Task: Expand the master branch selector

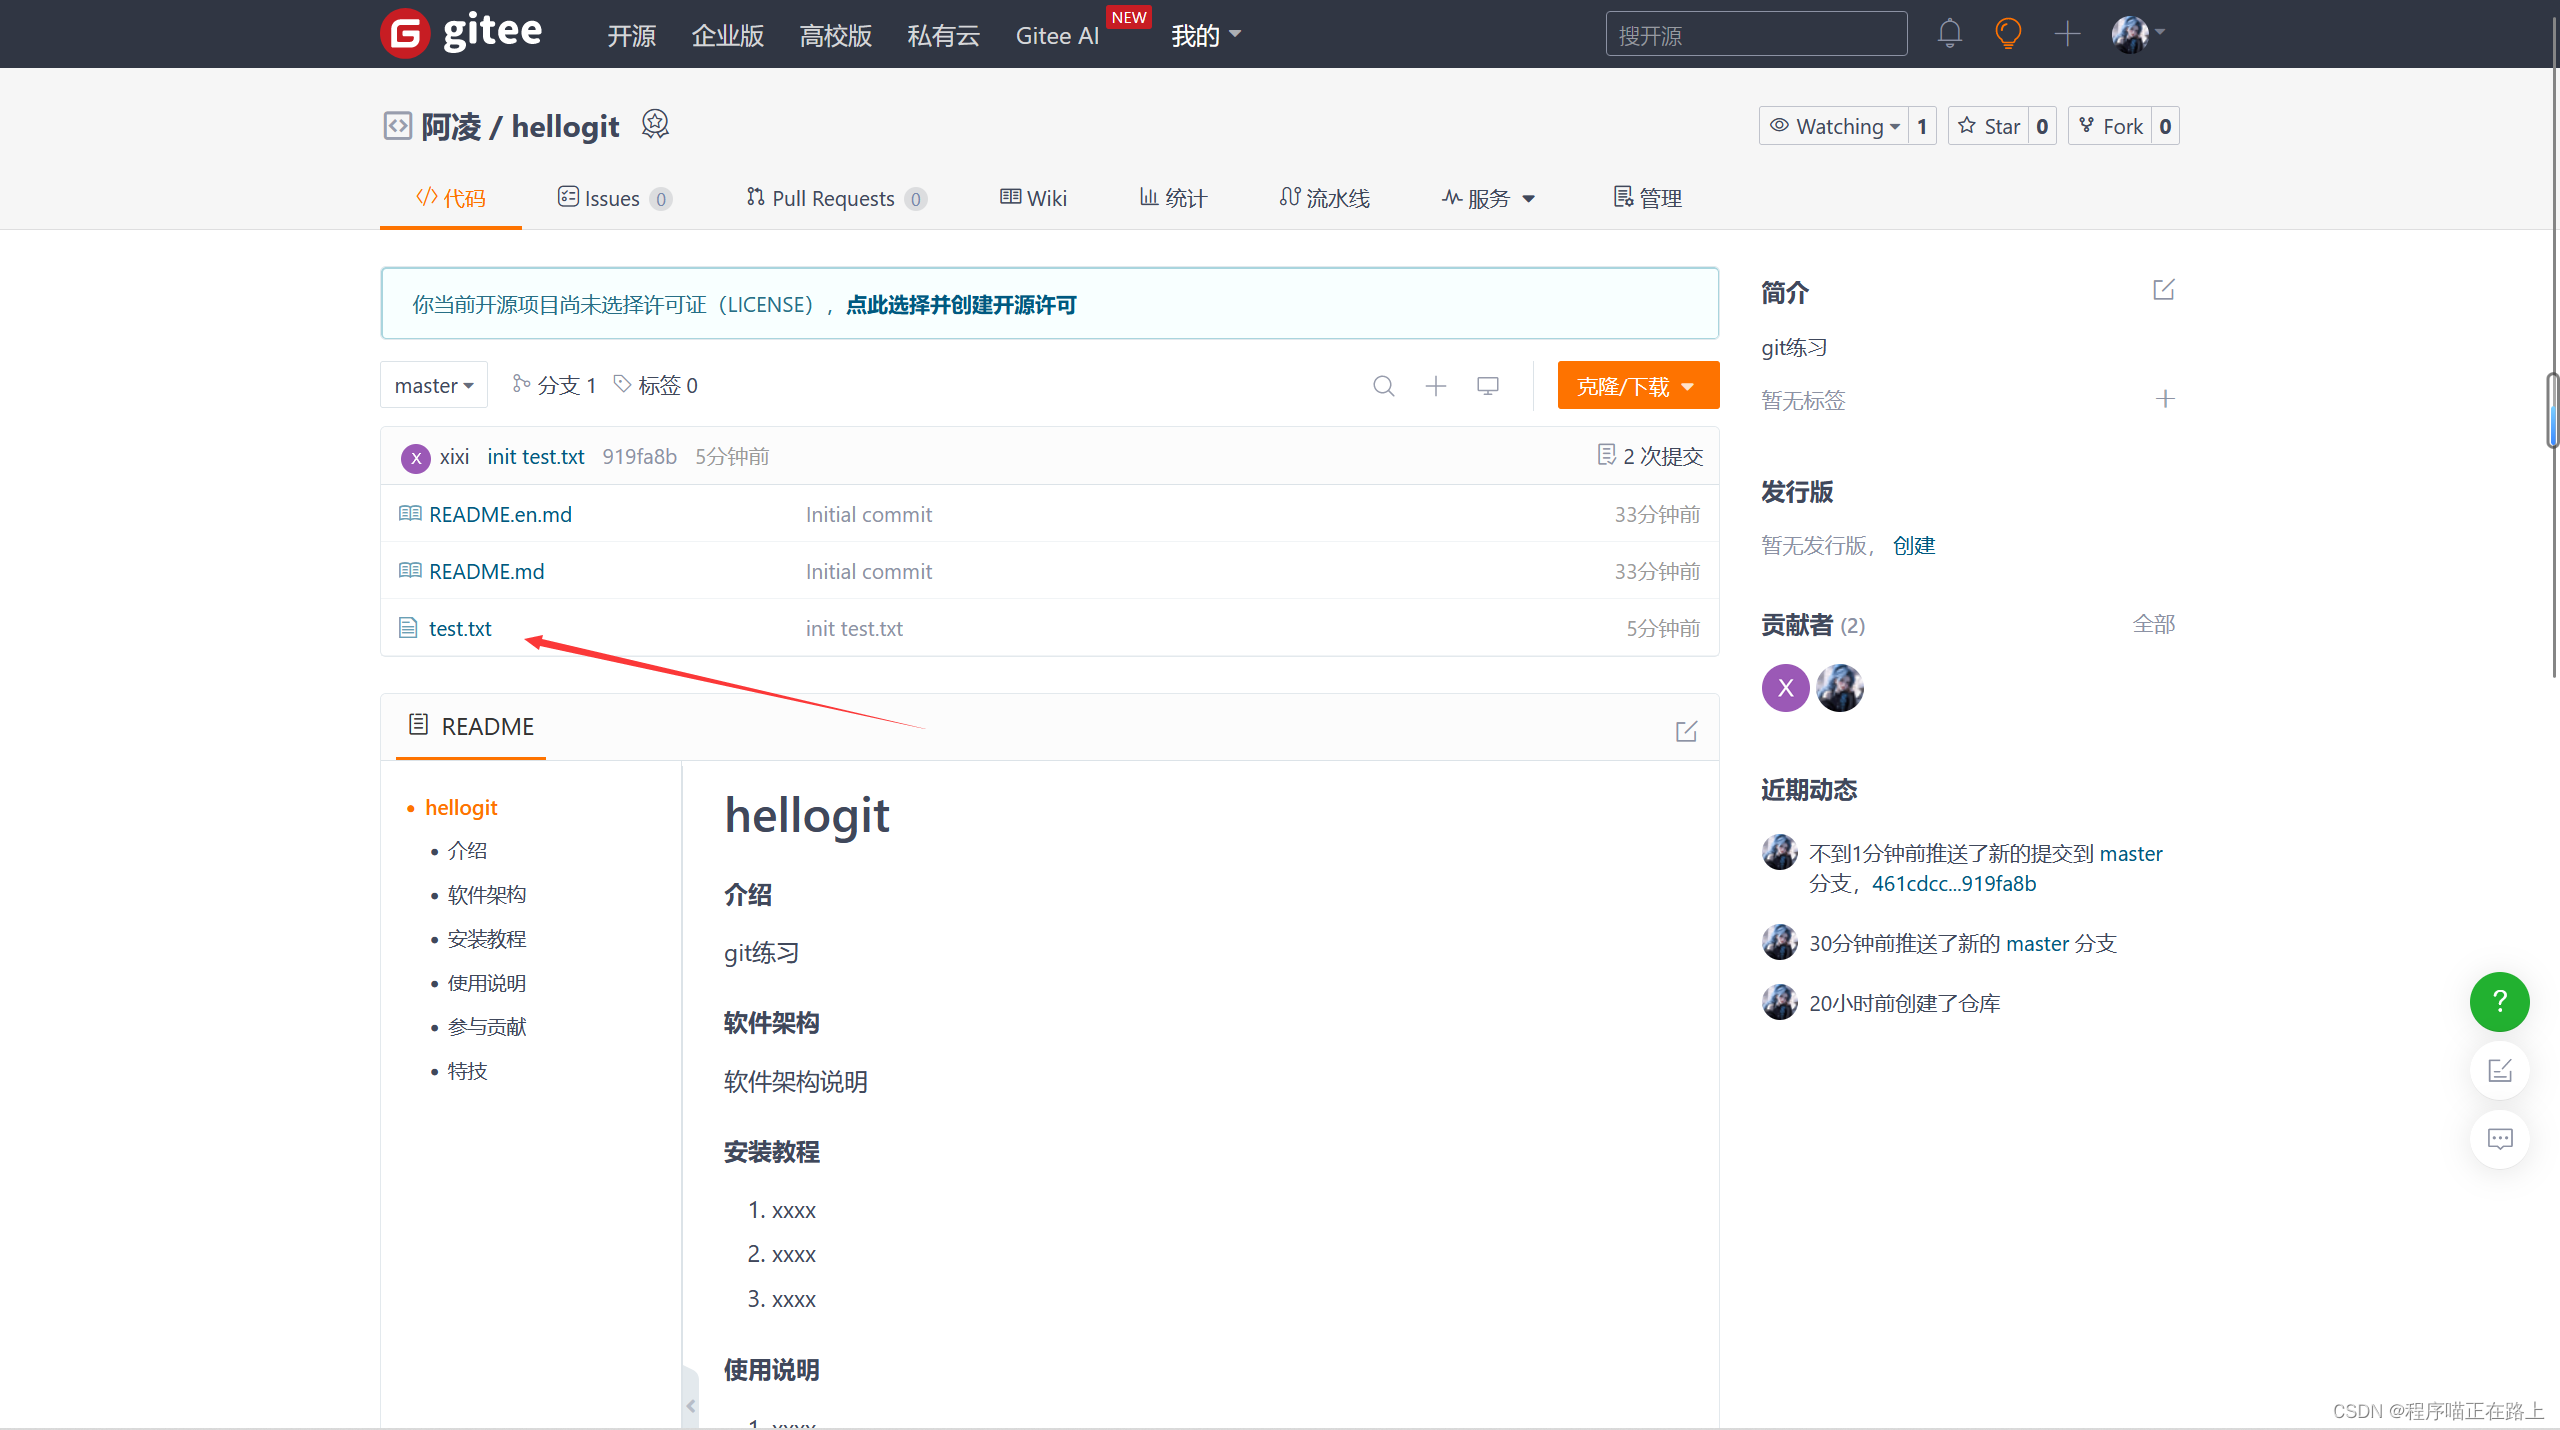Action: [x=434, y=386]
